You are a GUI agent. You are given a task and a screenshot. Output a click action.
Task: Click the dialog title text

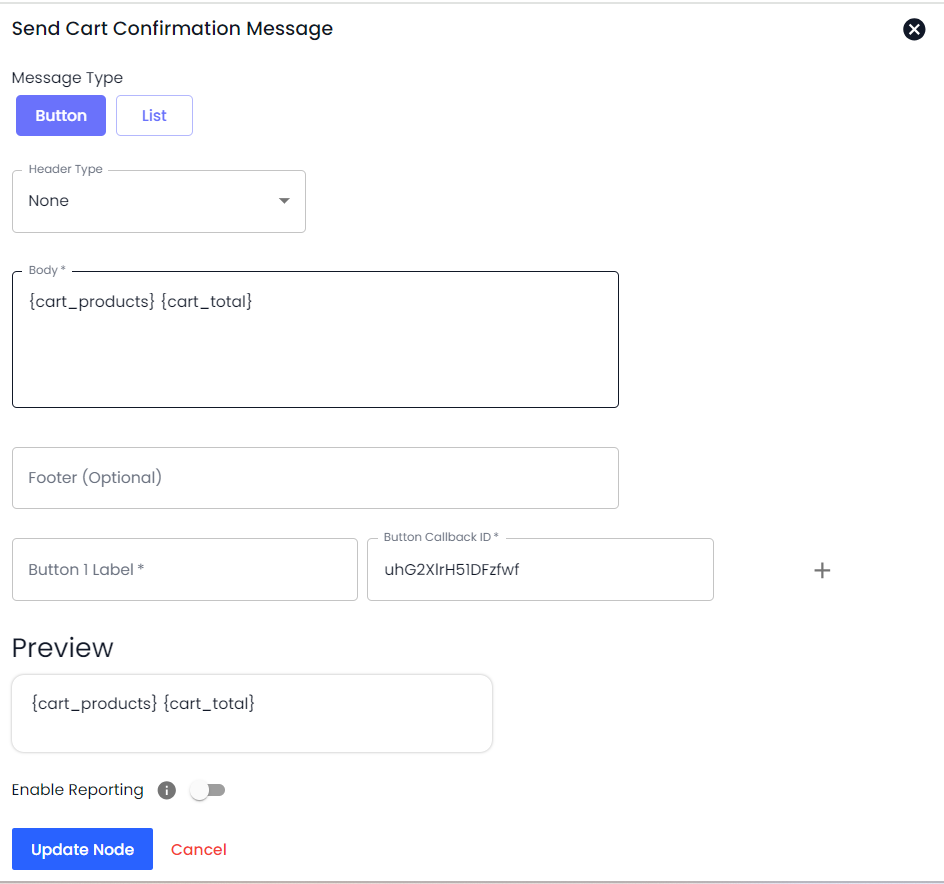coord(172,29)
